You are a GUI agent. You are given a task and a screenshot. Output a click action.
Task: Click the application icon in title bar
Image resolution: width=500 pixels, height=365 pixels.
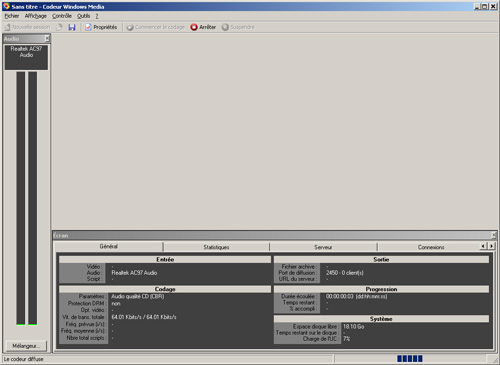(x=6, y=6)
